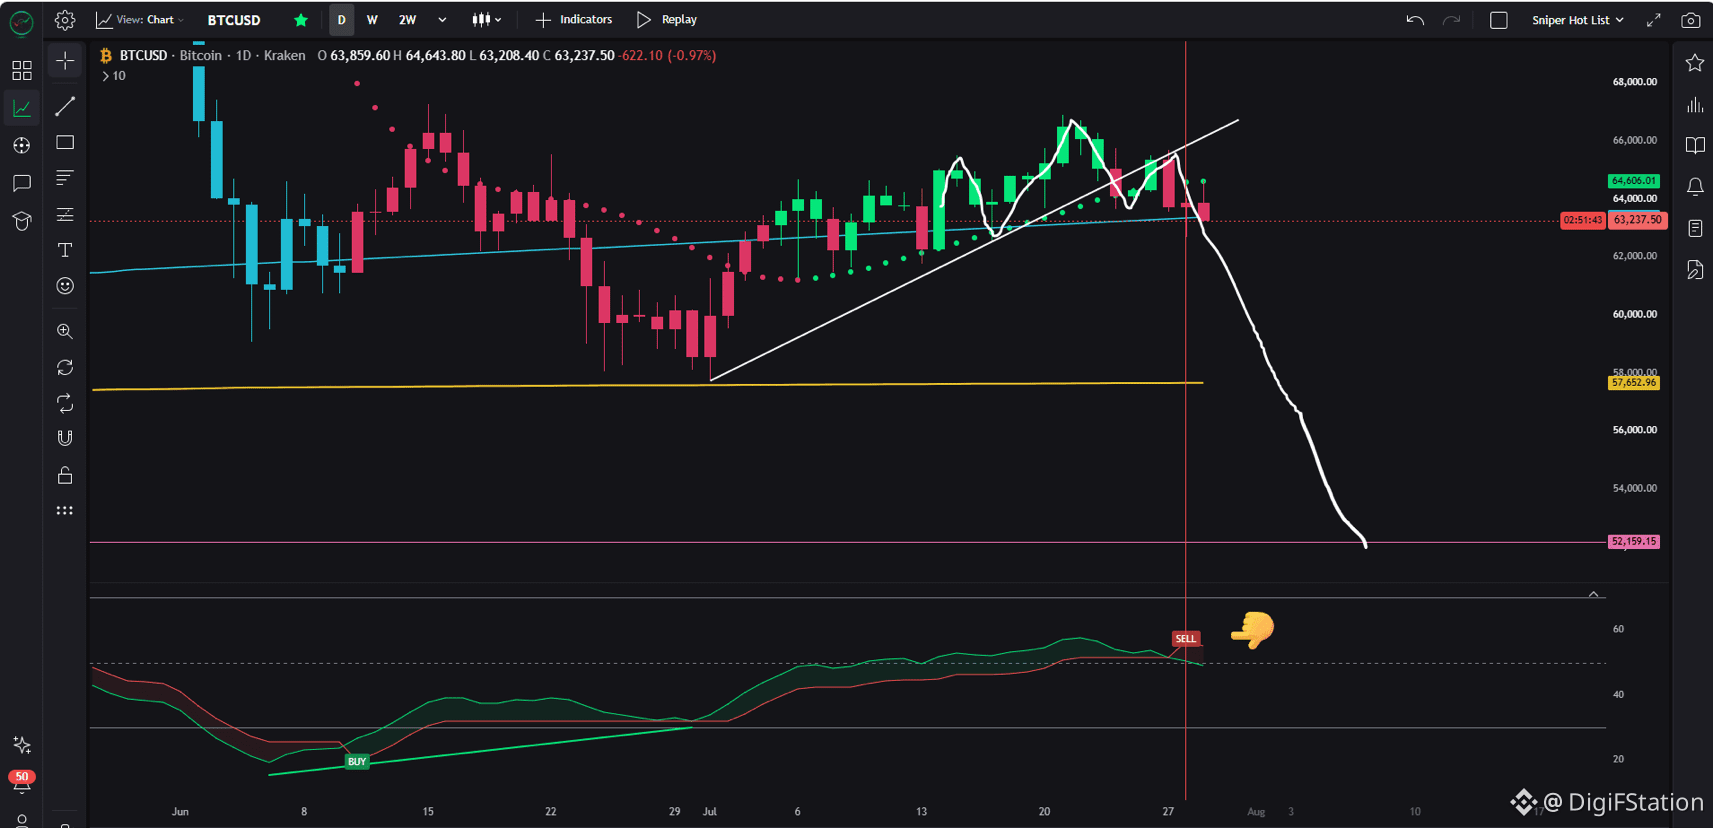
Task: Click the refresh chart icon
Action: click(65, 367)
